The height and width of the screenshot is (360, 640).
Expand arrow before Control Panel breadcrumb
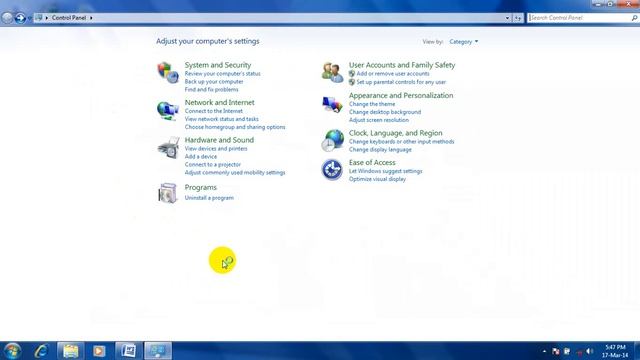[47, 18]
